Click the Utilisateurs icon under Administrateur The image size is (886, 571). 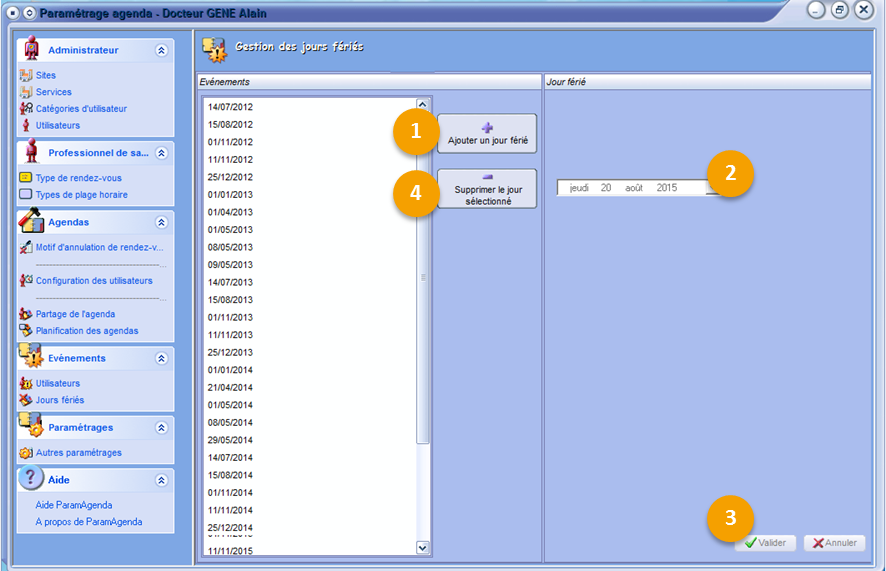26,126
